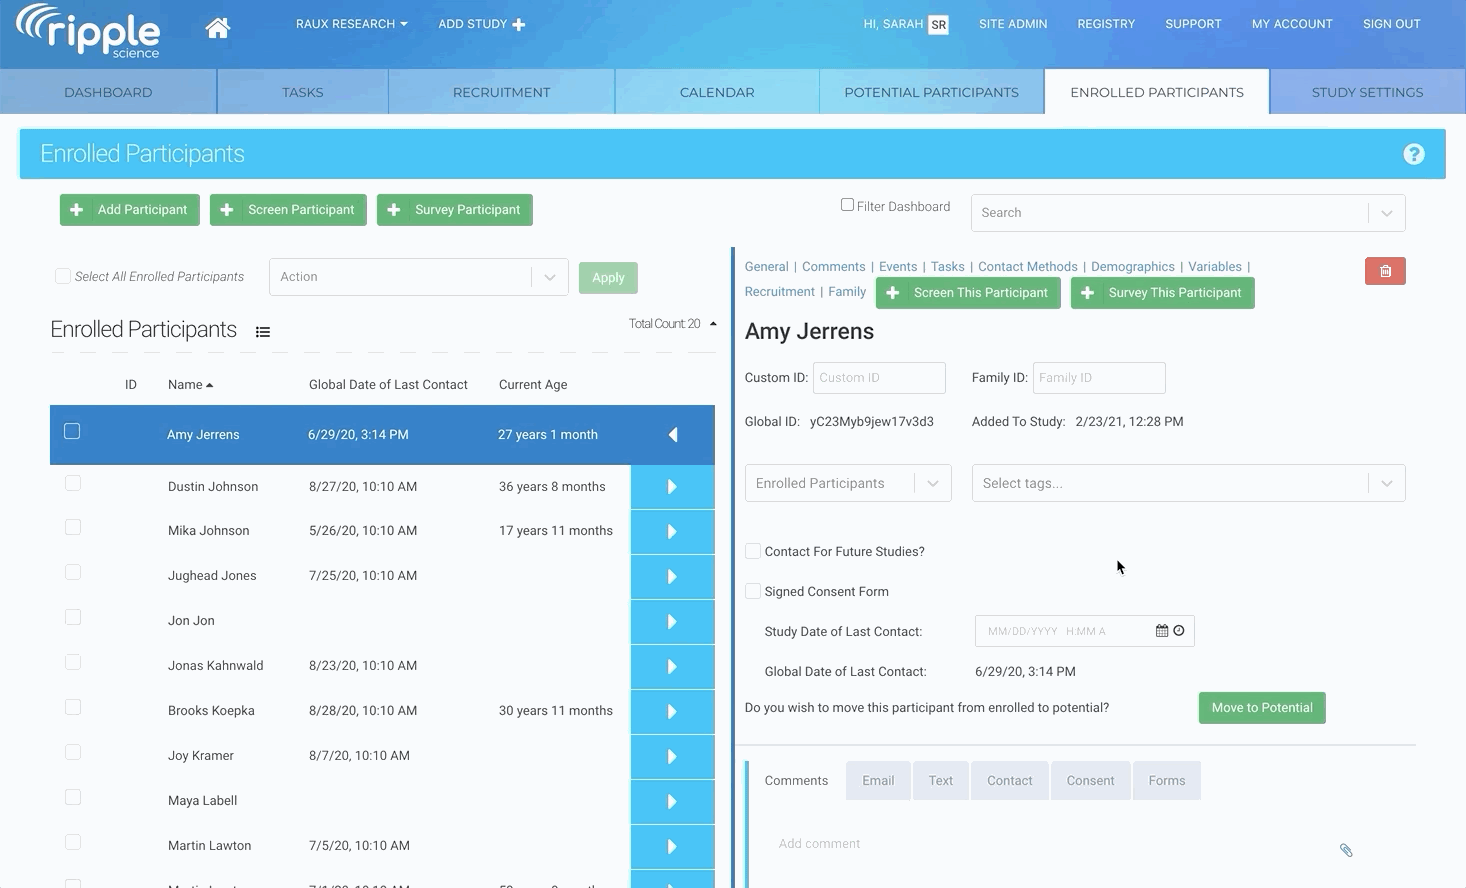Open the Raux Research study menu
The width and height of the screenshot is (1466, 888).
pos(351,24)
